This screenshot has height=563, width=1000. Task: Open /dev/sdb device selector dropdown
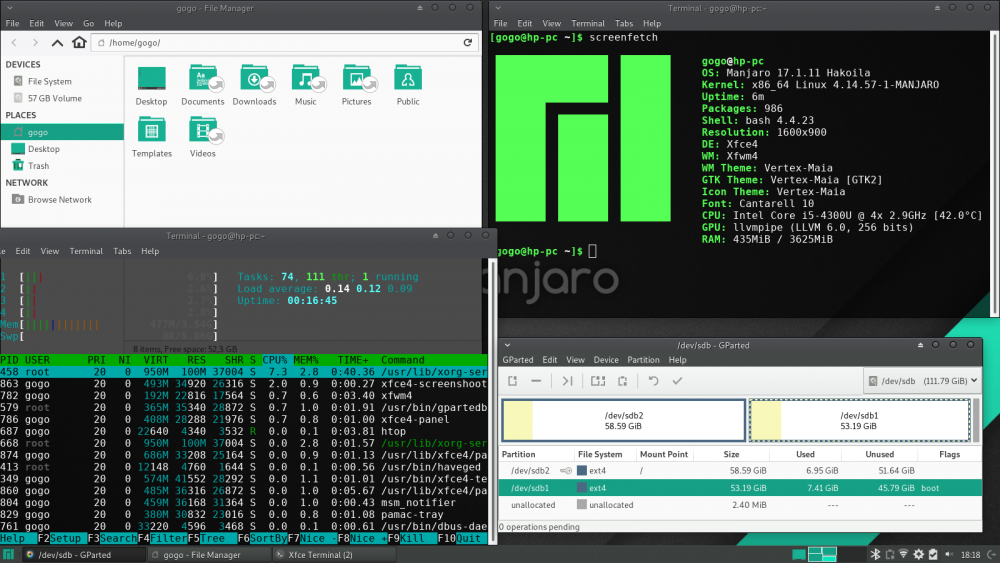coord(922,381)
